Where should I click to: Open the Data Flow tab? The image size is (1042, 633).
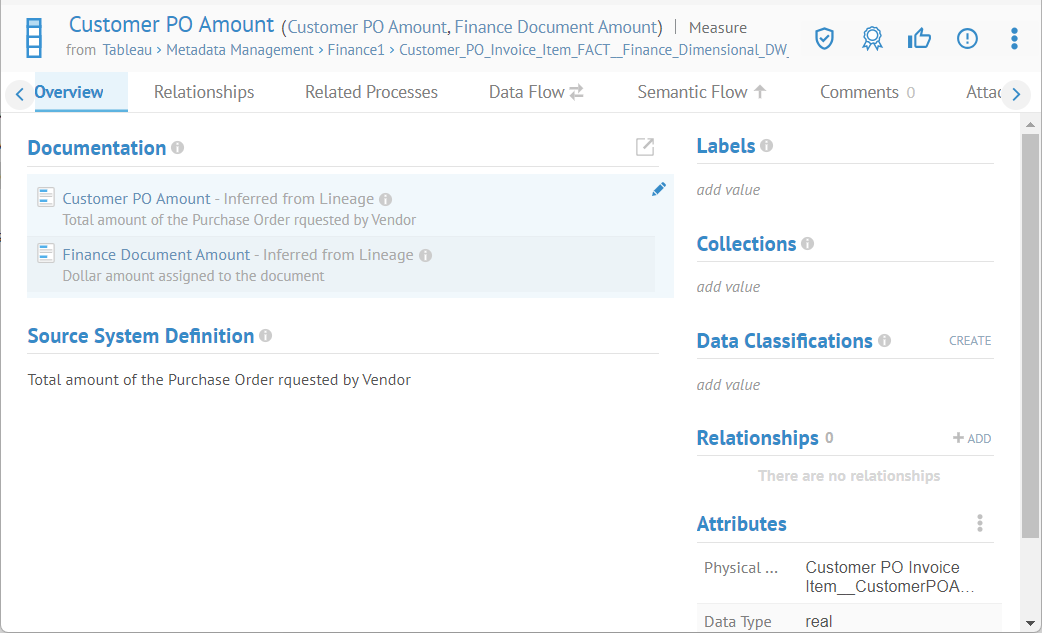click(536, 92)
